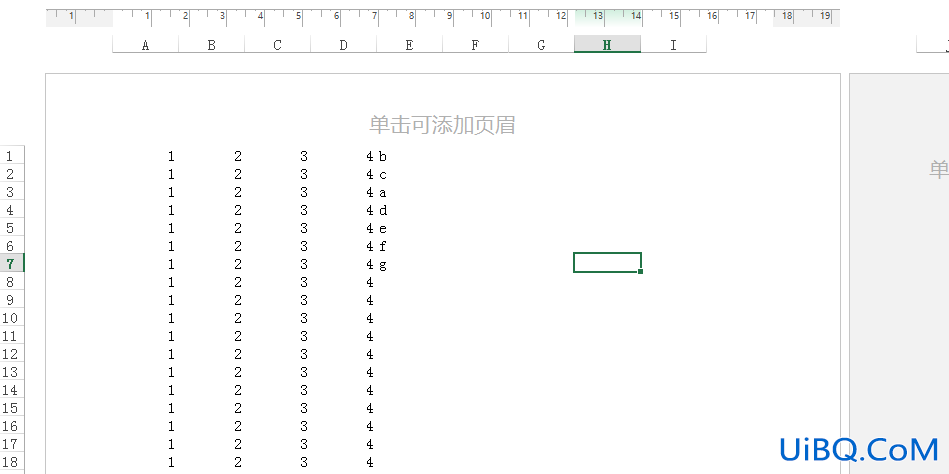Click the cell with '3' in row 1

point(277,156)
